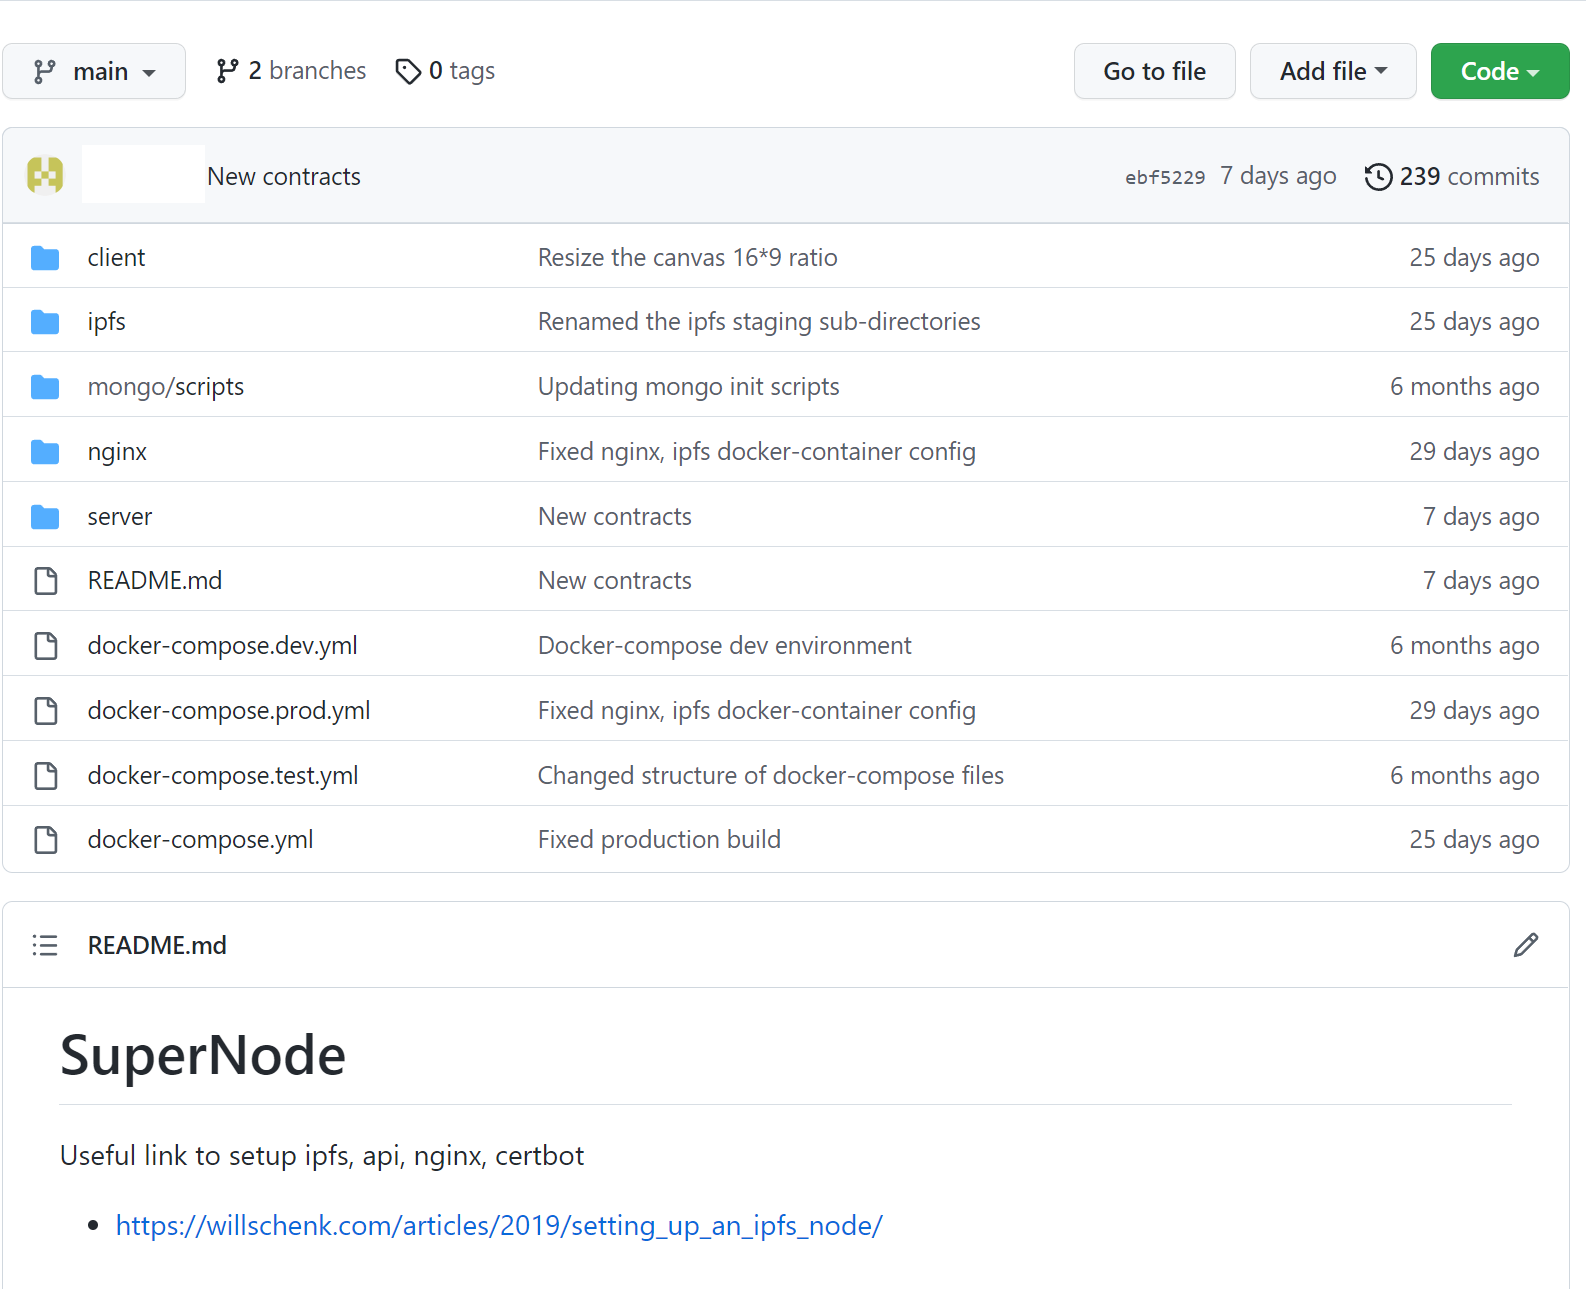Click the pencil edit README icon
This screenshot has height=1289, width=1586.
coord(1525,945)
